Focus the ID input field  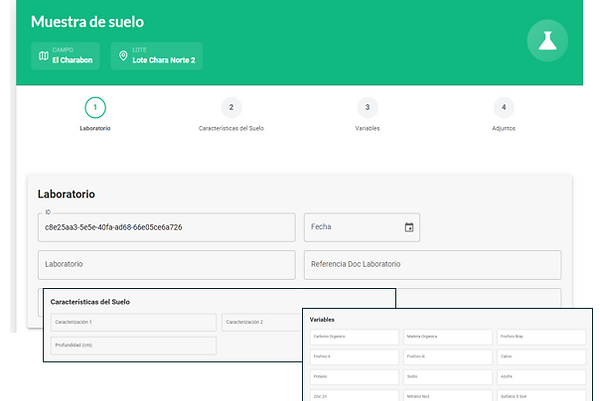[x=167, y=227]
